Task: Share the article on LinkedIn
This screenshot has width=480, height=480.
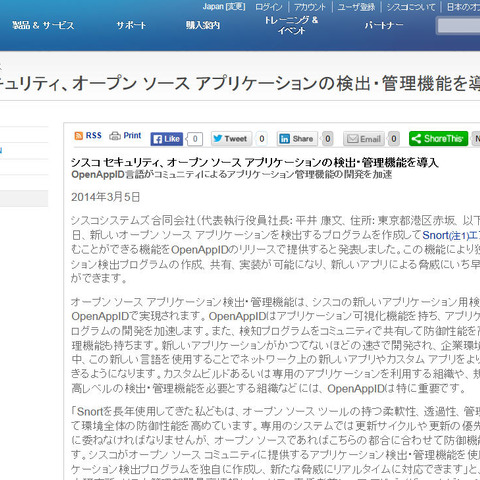Action: [x=297, y=139]
